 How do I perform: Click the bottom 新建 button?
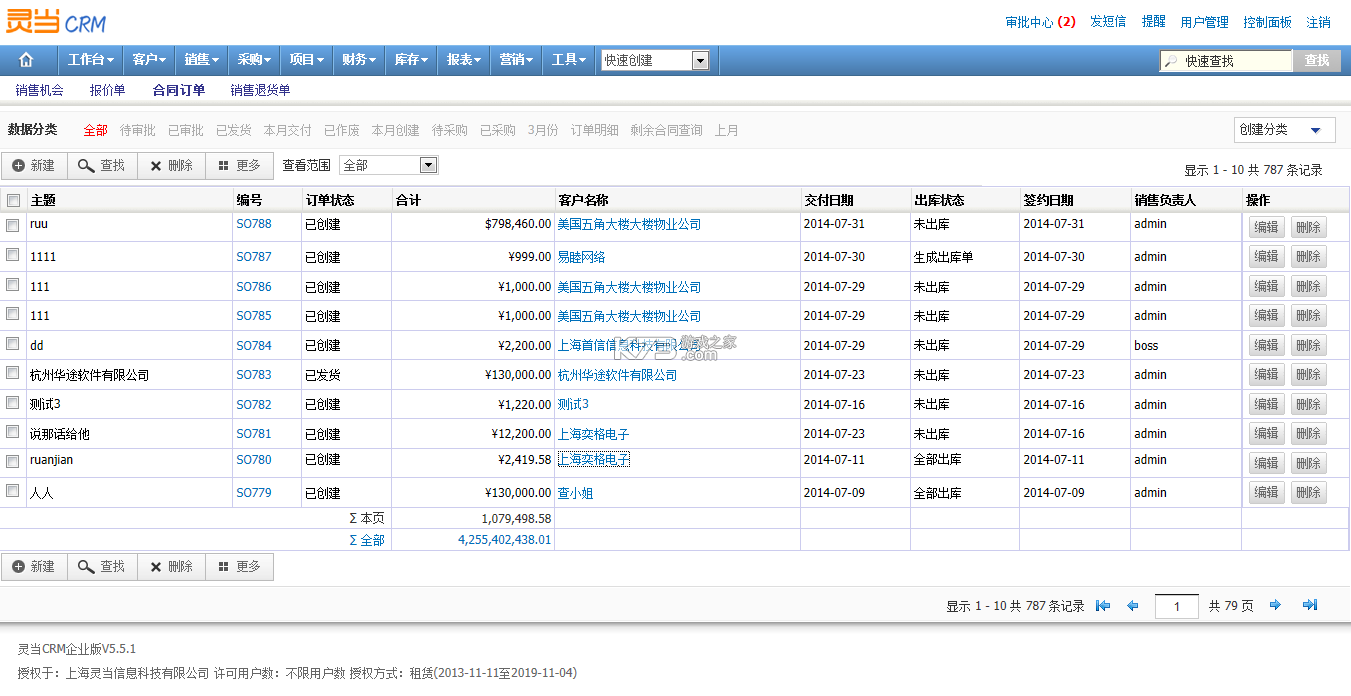34,567
